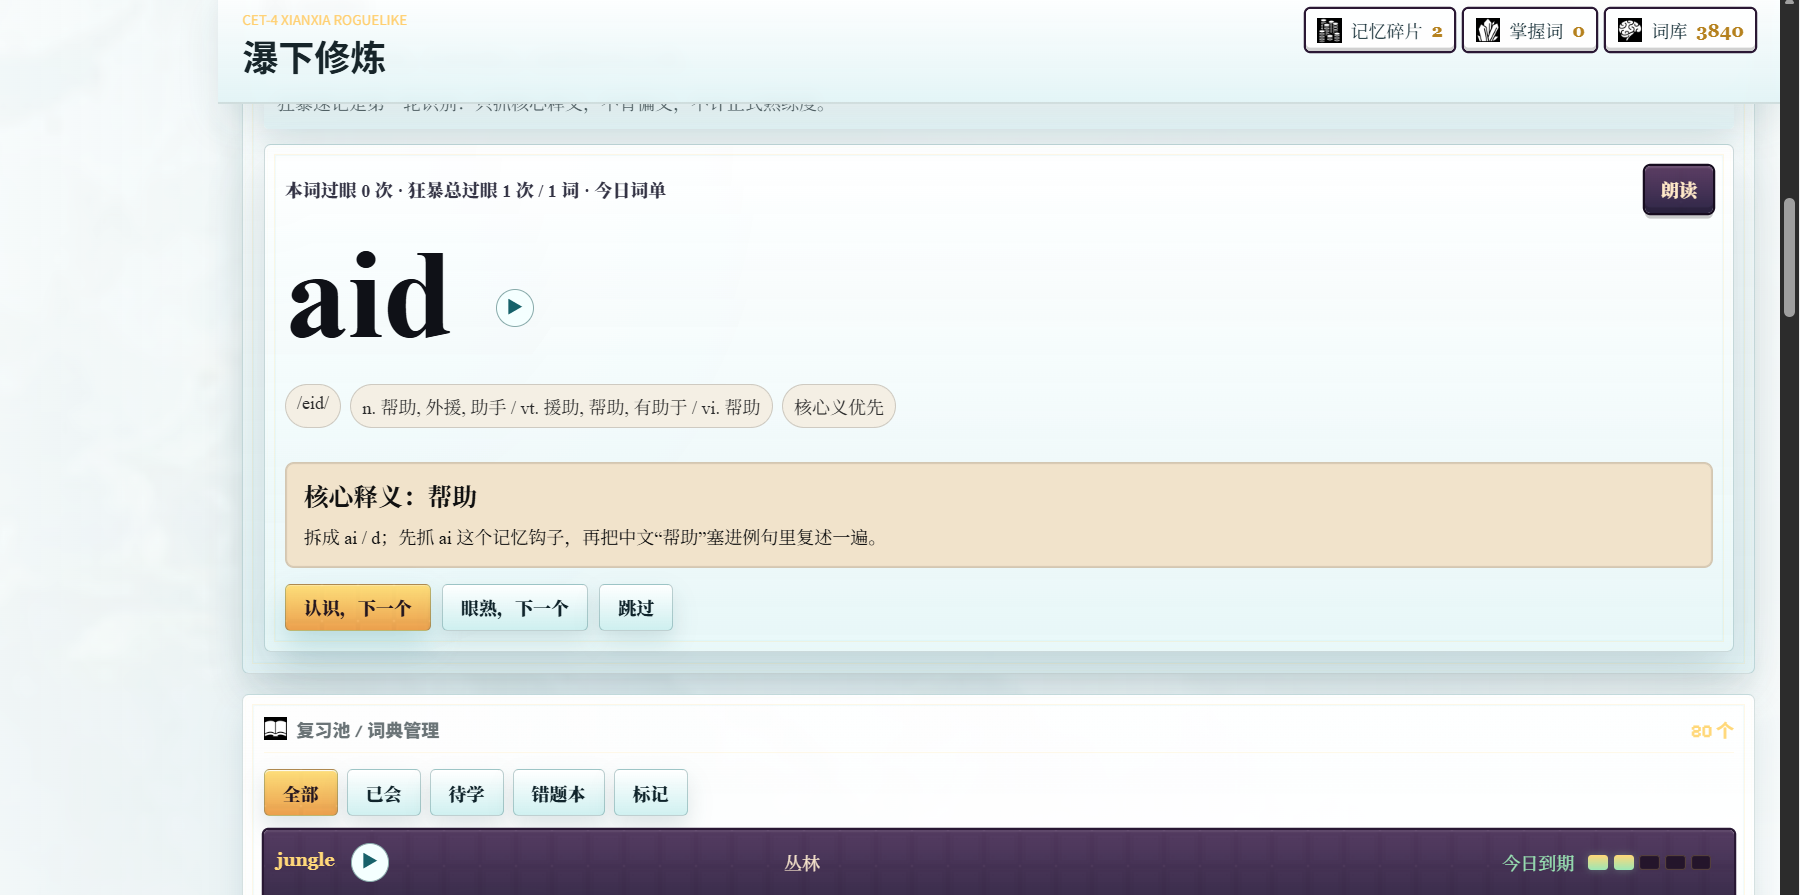Click the page vertical scrollbar thumb
The width and height of the screenshot is (1803, 895).
point(1789,258)
